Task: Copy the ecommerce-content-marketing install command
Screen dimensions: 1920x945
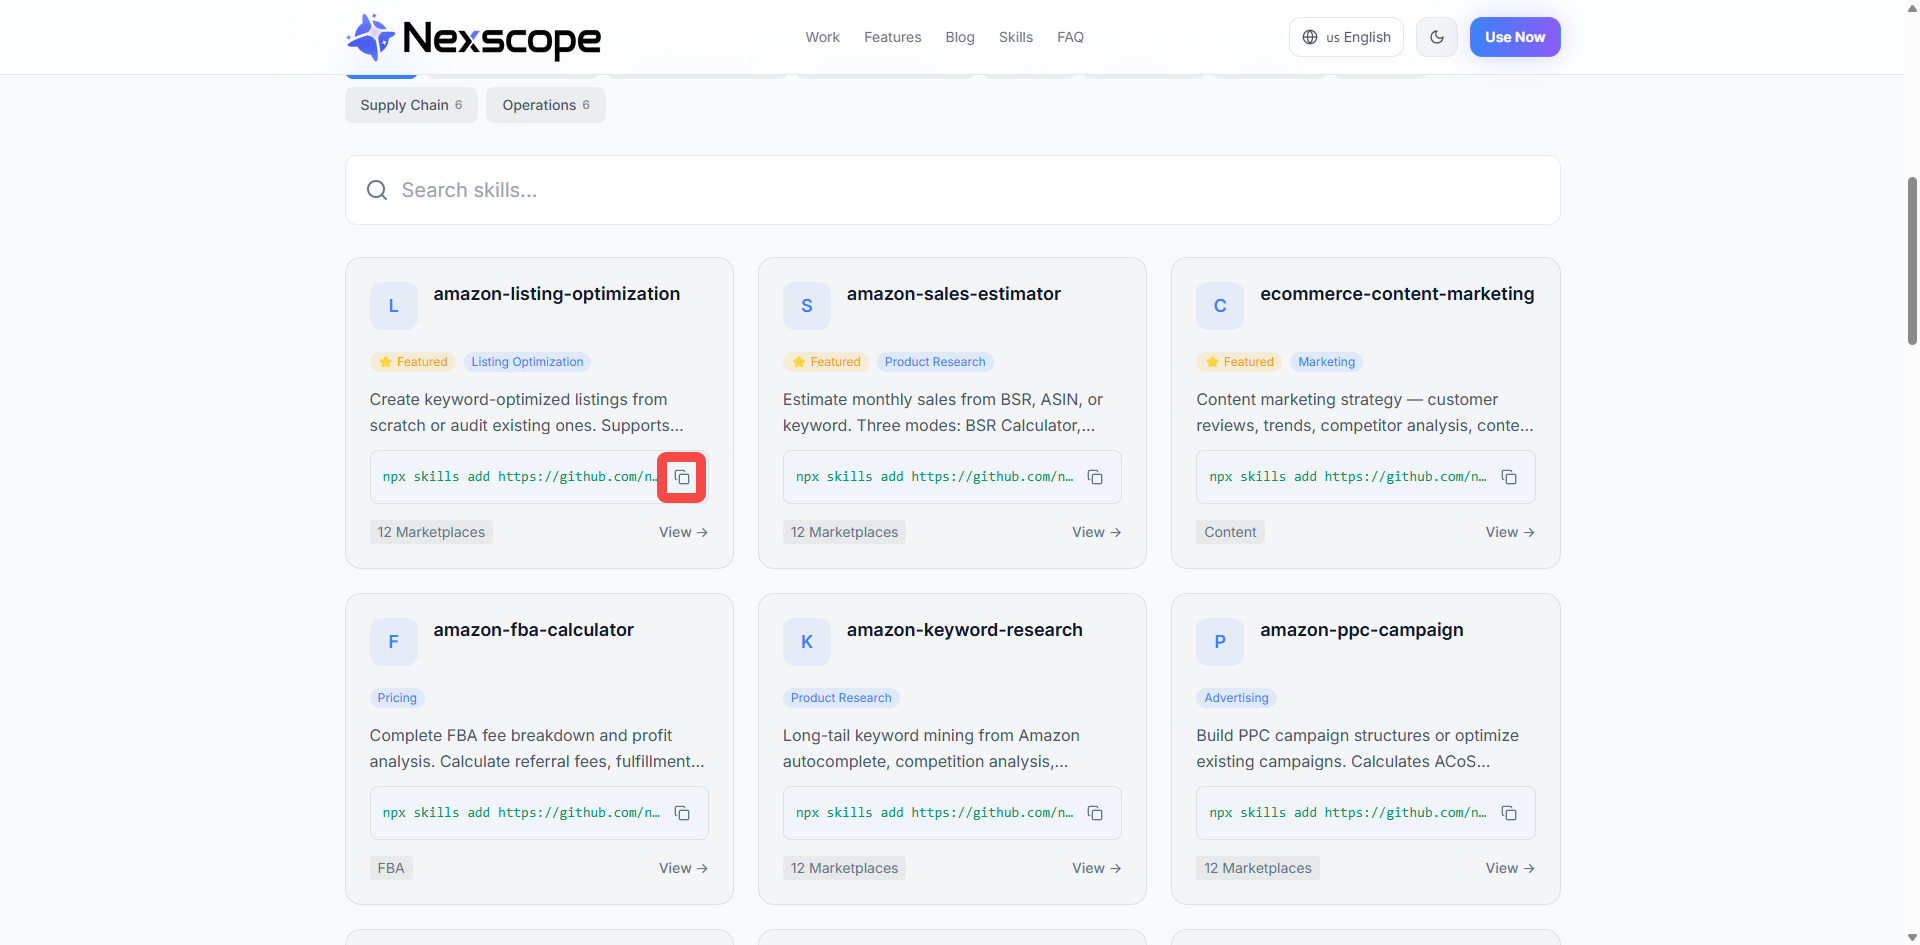Action: (x=1508, y=477)
